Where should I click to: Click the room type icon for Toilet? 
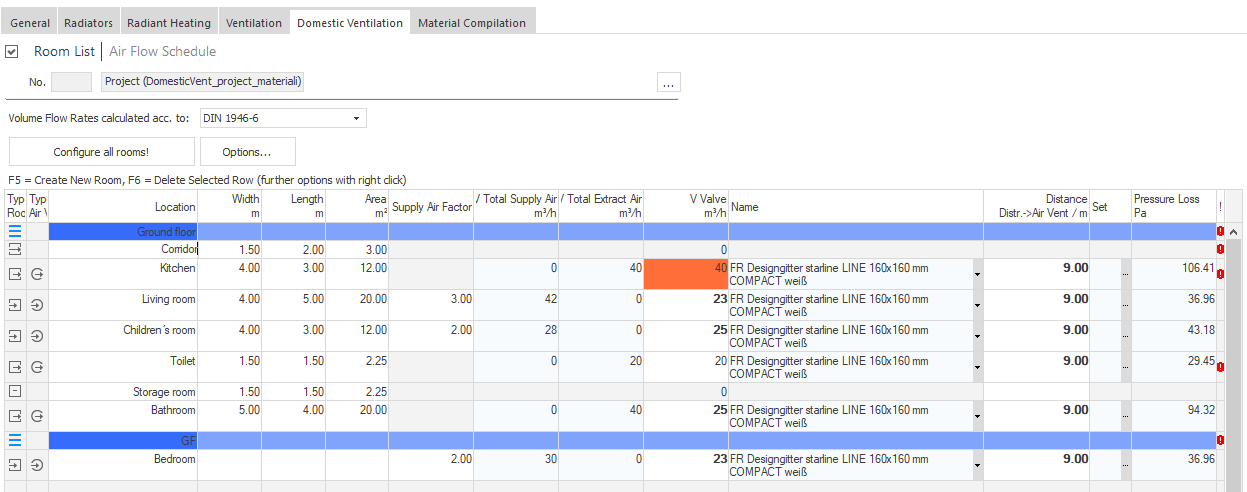click(x=15, y=367)
